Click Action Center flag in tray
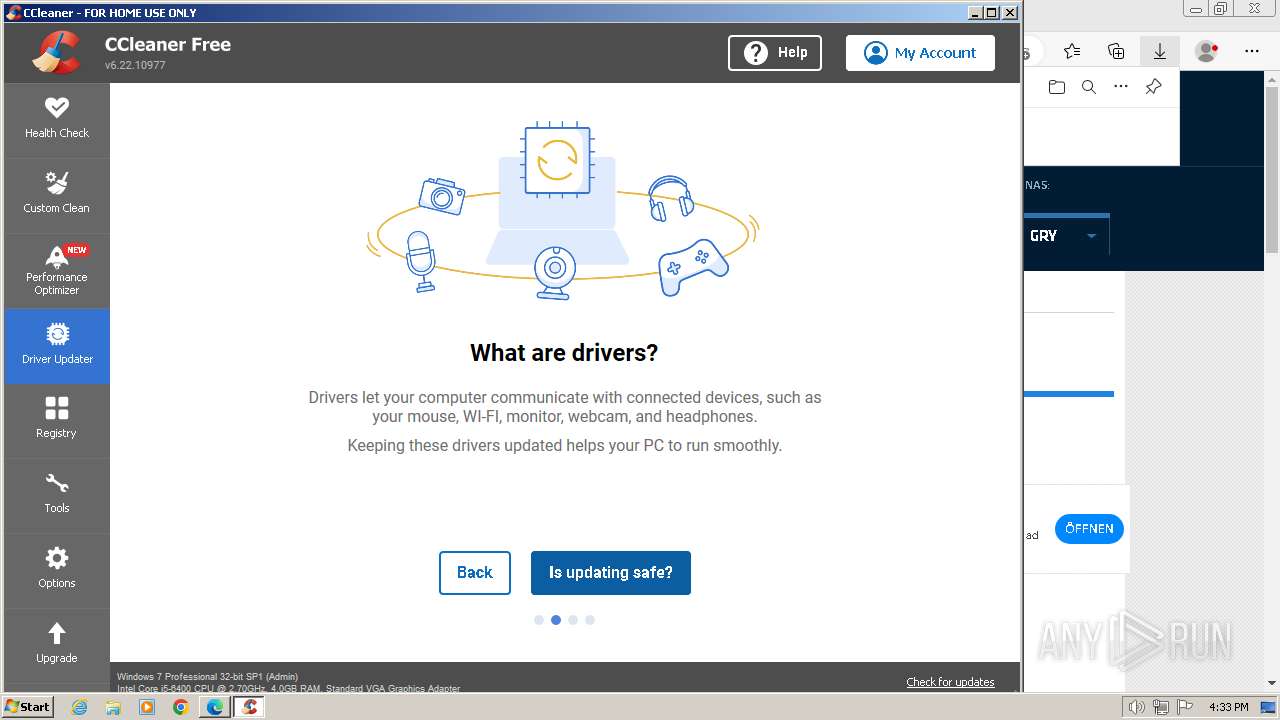This screenshot has height=720, width=1280. point(1185,707)
